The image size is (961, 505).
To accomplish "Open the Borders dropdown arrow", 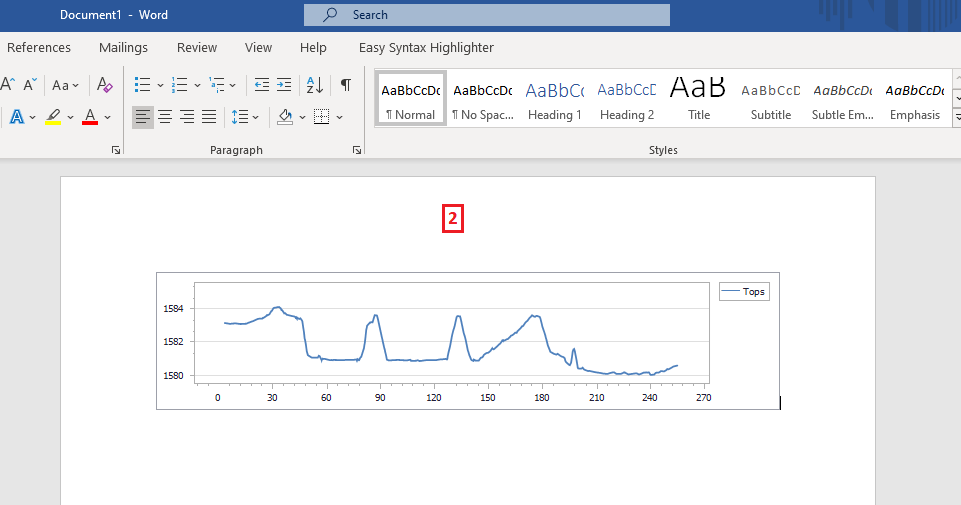I will (x=339, y=117).
